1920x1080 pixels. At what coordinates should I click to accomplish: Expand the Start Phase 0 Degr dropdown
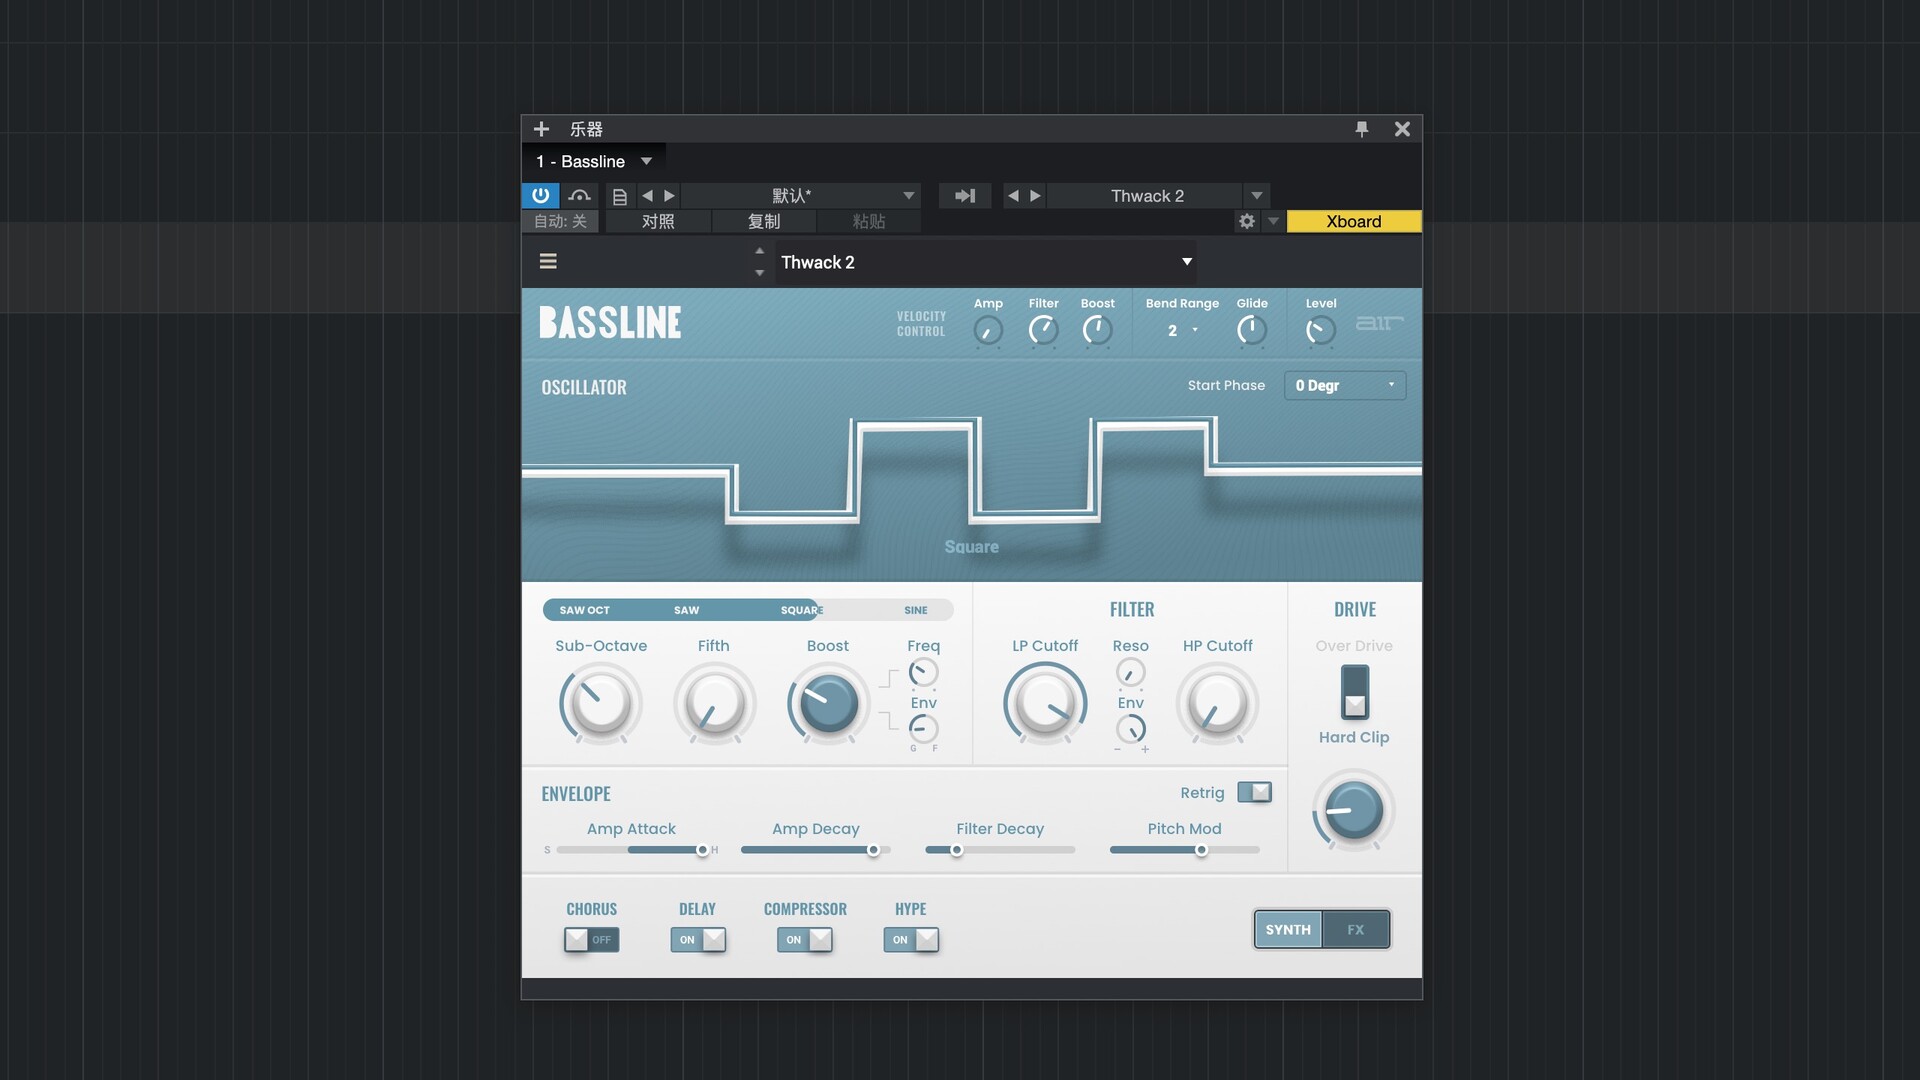(1344, 386)
